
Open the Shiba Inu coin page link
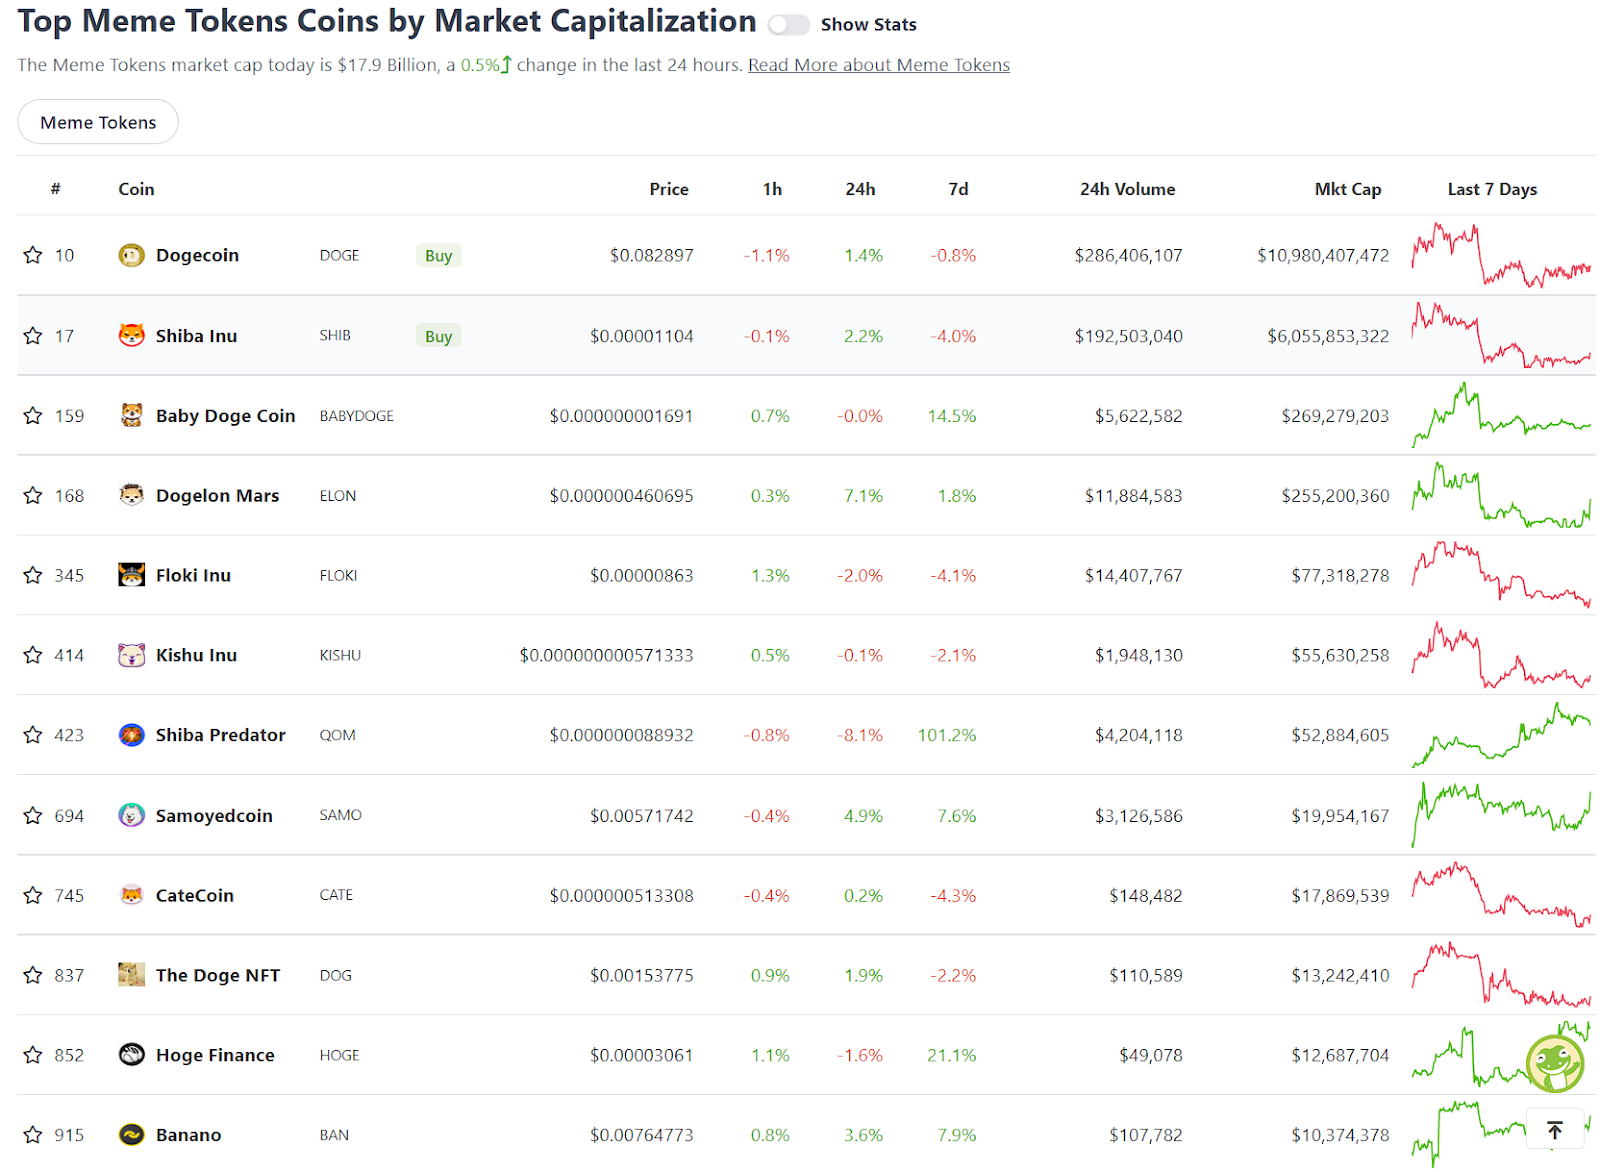click(196, 336)
